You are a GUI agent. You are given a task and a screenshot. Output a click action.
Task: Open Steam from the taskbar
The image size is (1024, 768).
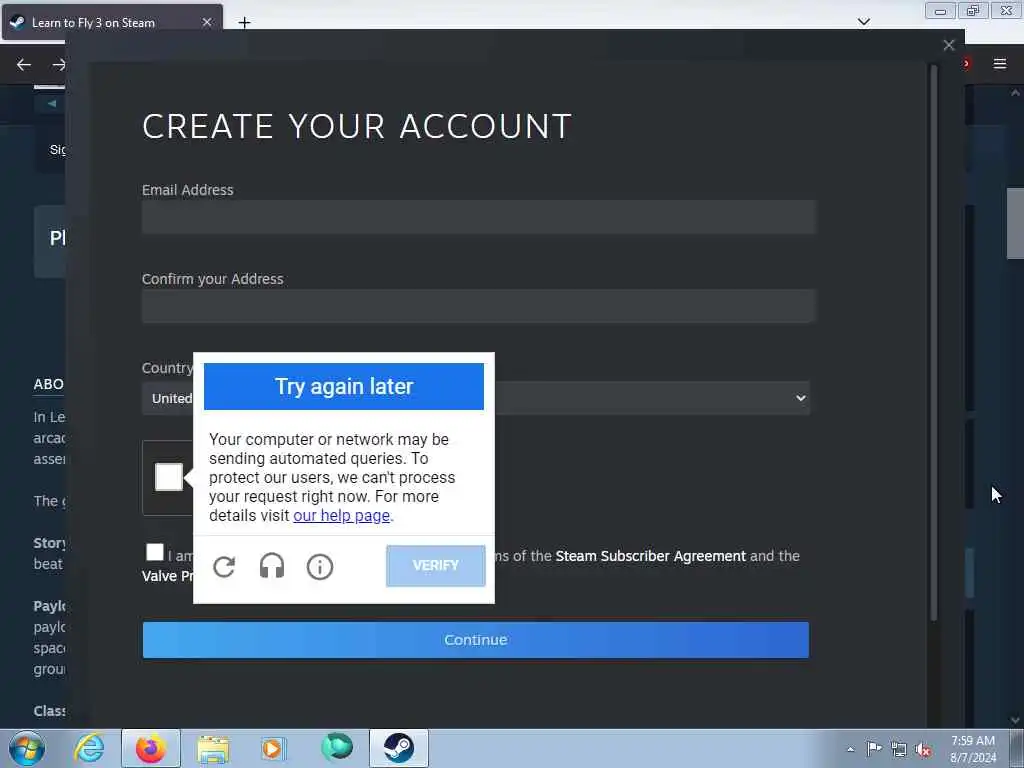tap(399, 748)
